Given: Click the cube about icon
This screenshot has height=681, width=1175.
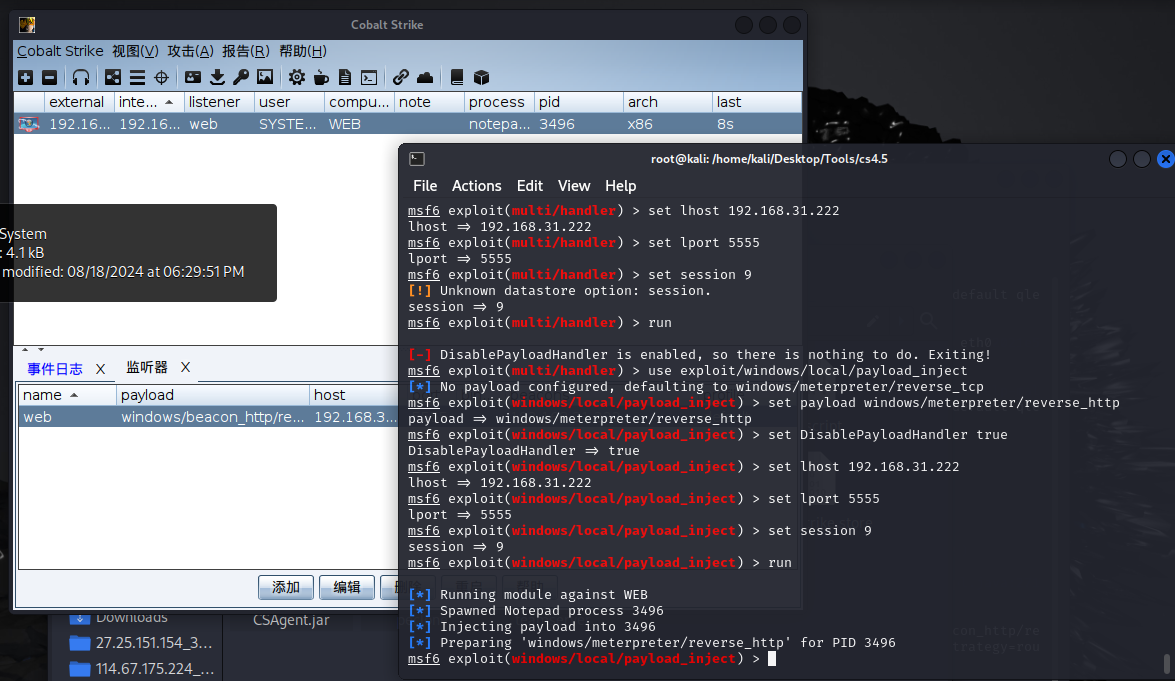Looking at the screenshot, I should pos(481,77).
